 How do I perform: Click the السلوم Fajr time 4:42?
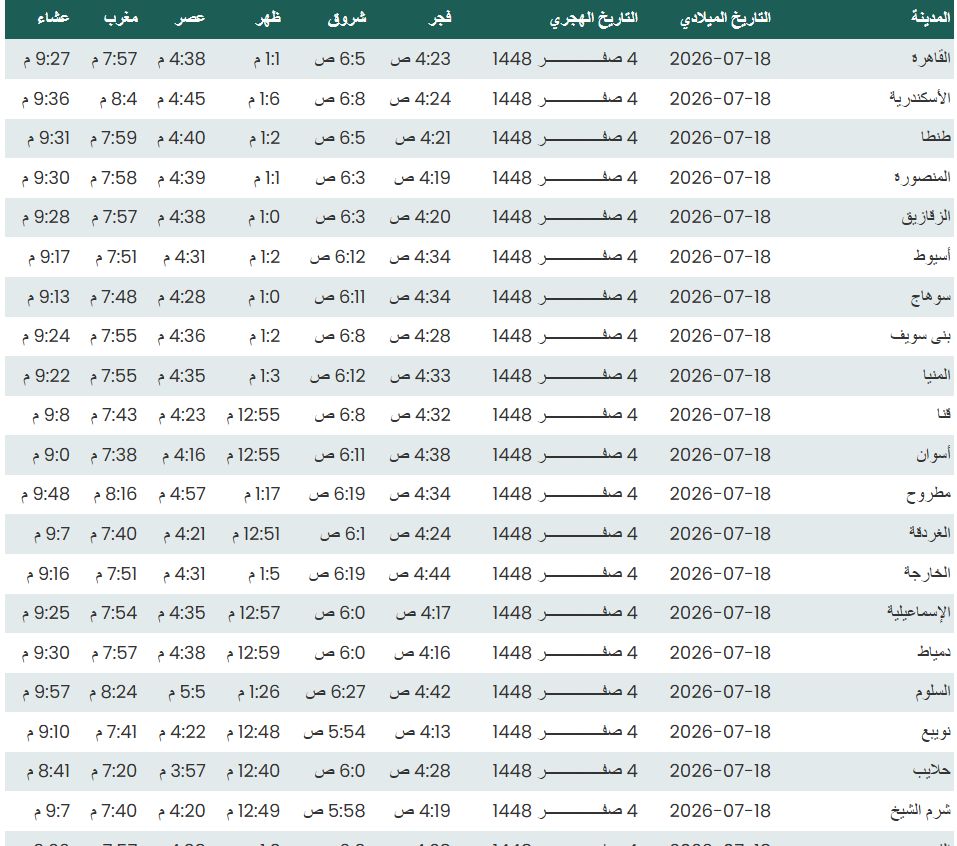pos(420,692)
